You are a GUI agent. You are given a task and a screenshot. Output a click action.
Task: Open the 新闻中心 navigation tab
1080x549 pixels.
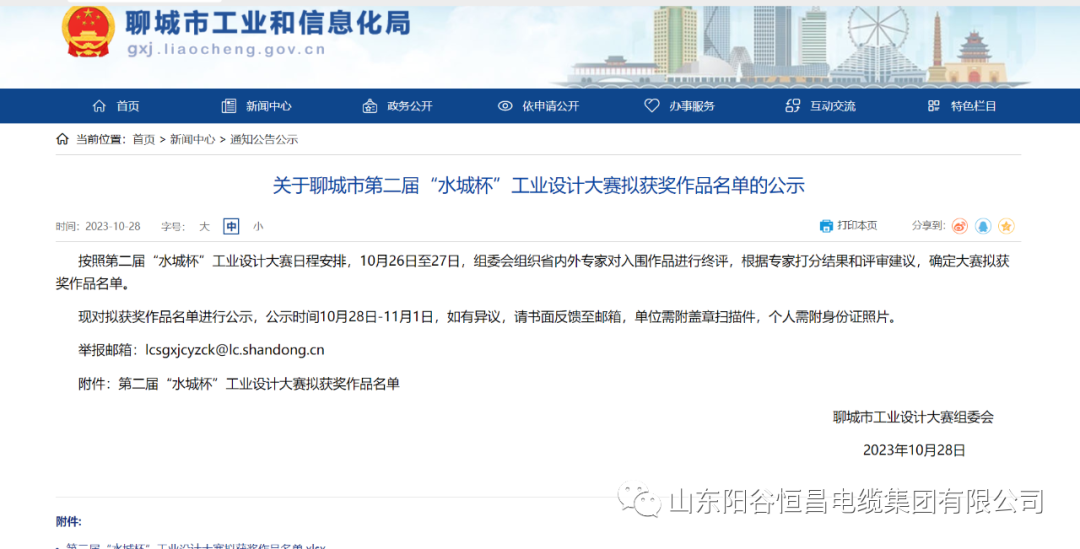click(x=257, y=106)
